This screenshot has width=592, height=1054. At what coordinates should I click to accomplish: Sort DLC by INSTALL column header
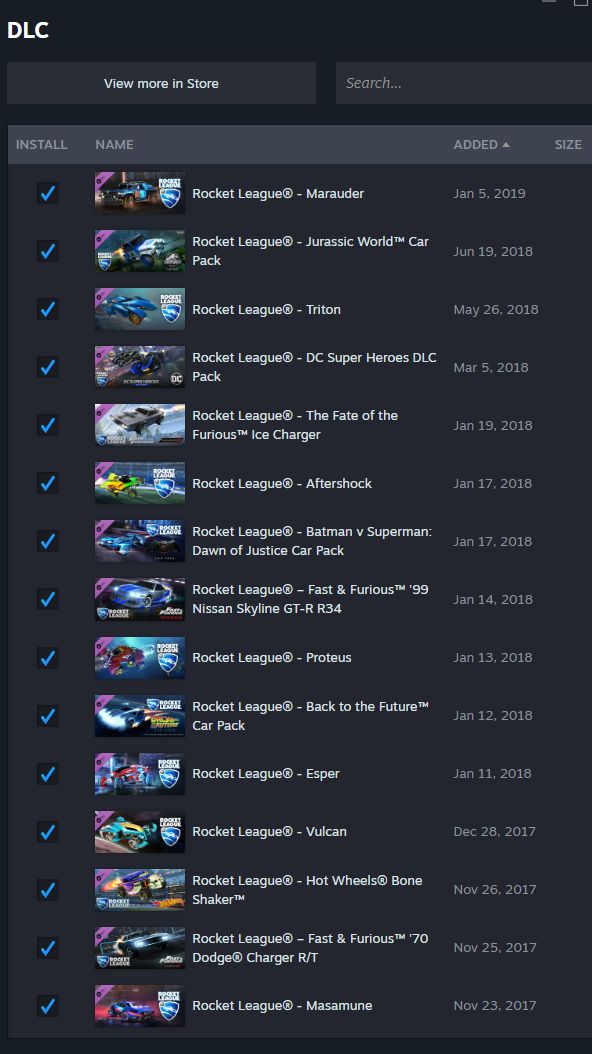click(42, 145)
